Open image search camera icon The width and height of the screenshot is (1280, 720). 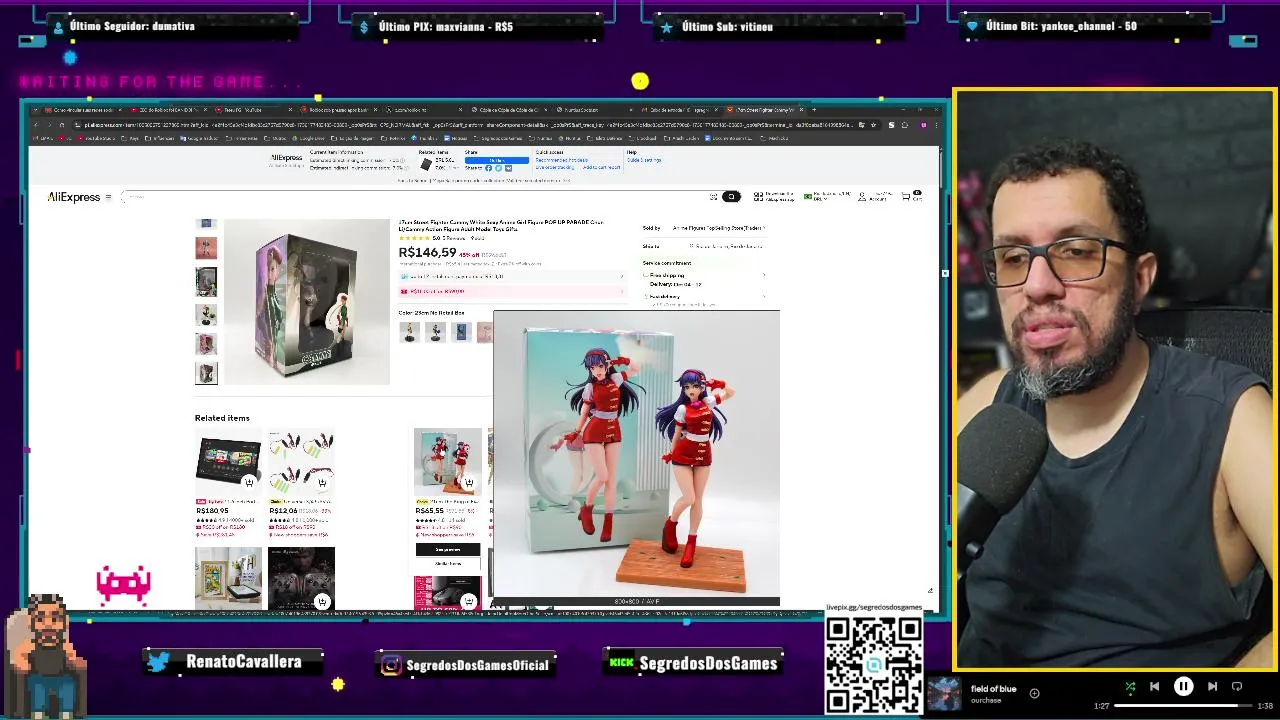713,197
